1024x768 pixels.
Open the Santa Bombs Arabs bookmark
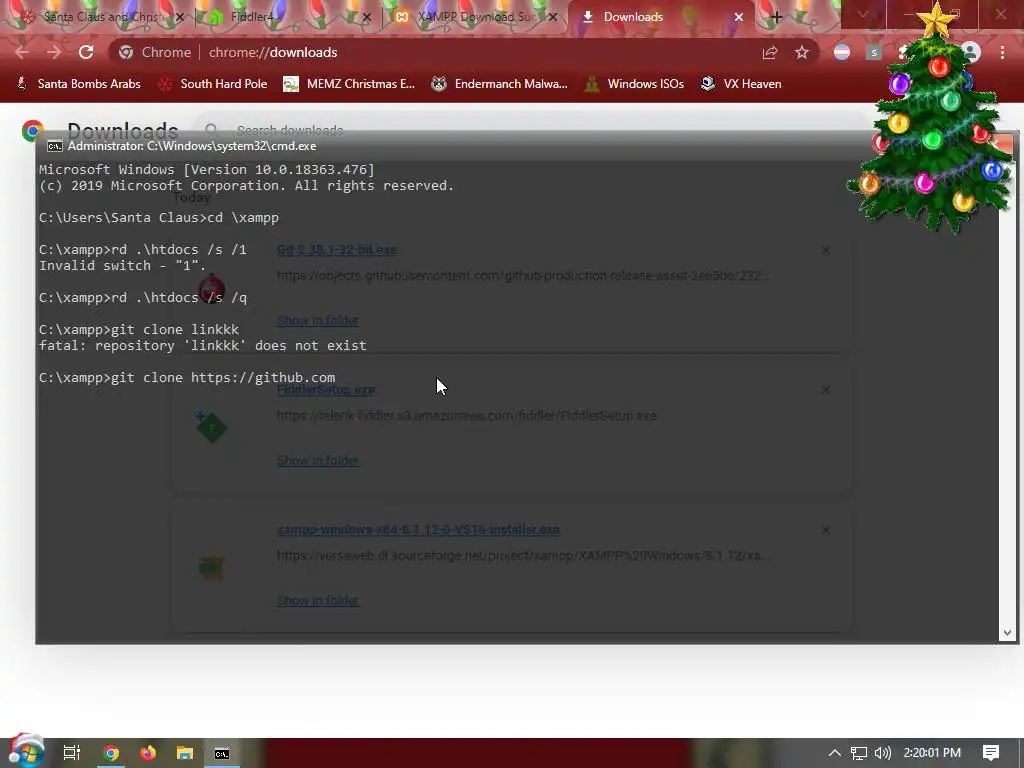click(x=78, y=84)
